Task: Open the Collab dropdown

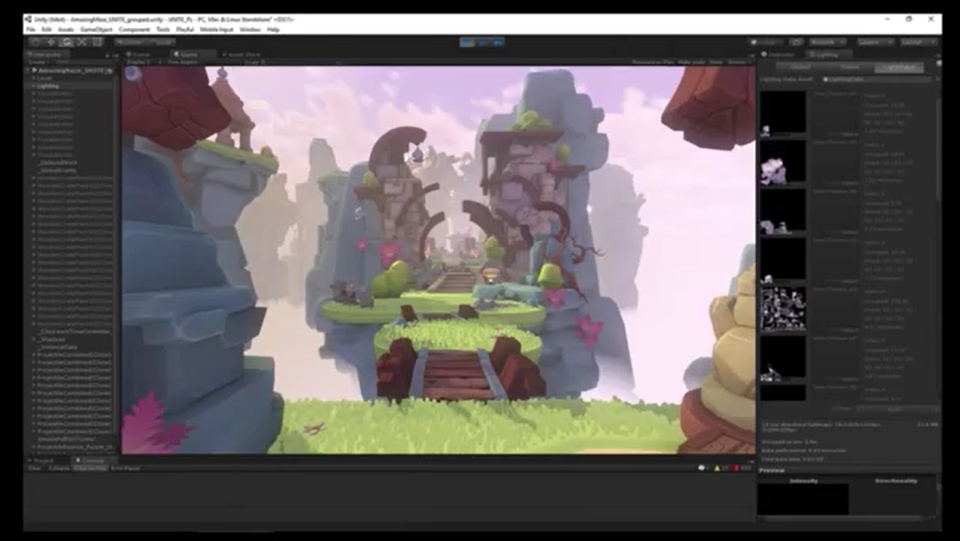Action: pyautogui.click(x=767, y=42)
